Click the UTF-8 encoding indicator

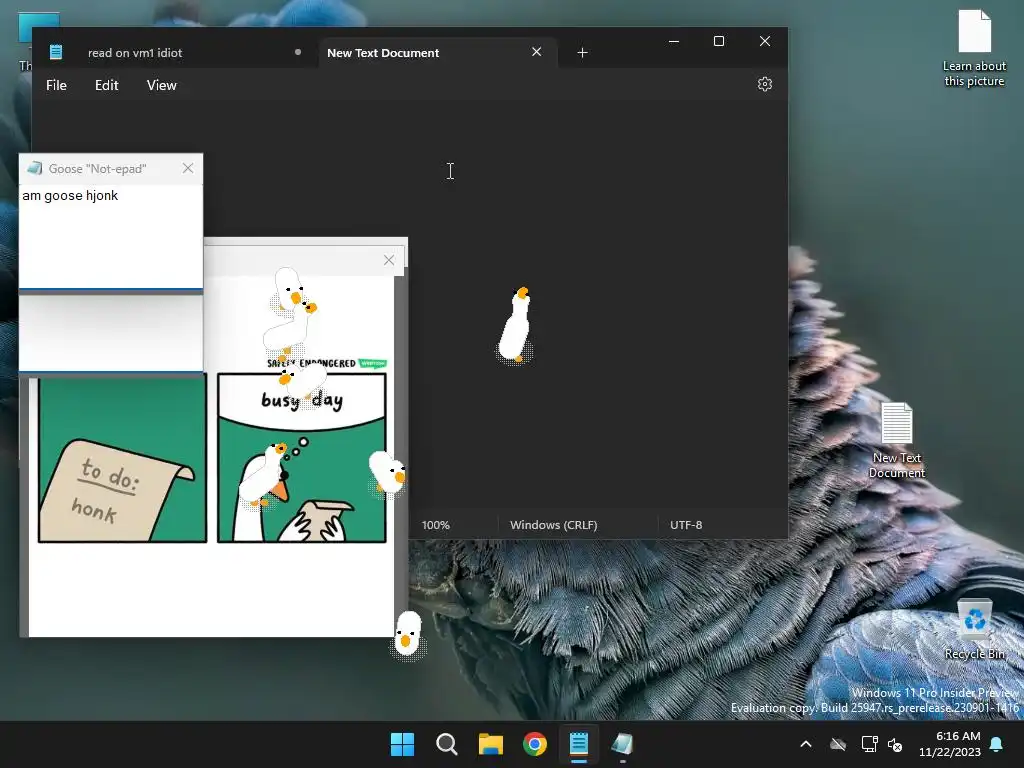(x=686, y=525)
